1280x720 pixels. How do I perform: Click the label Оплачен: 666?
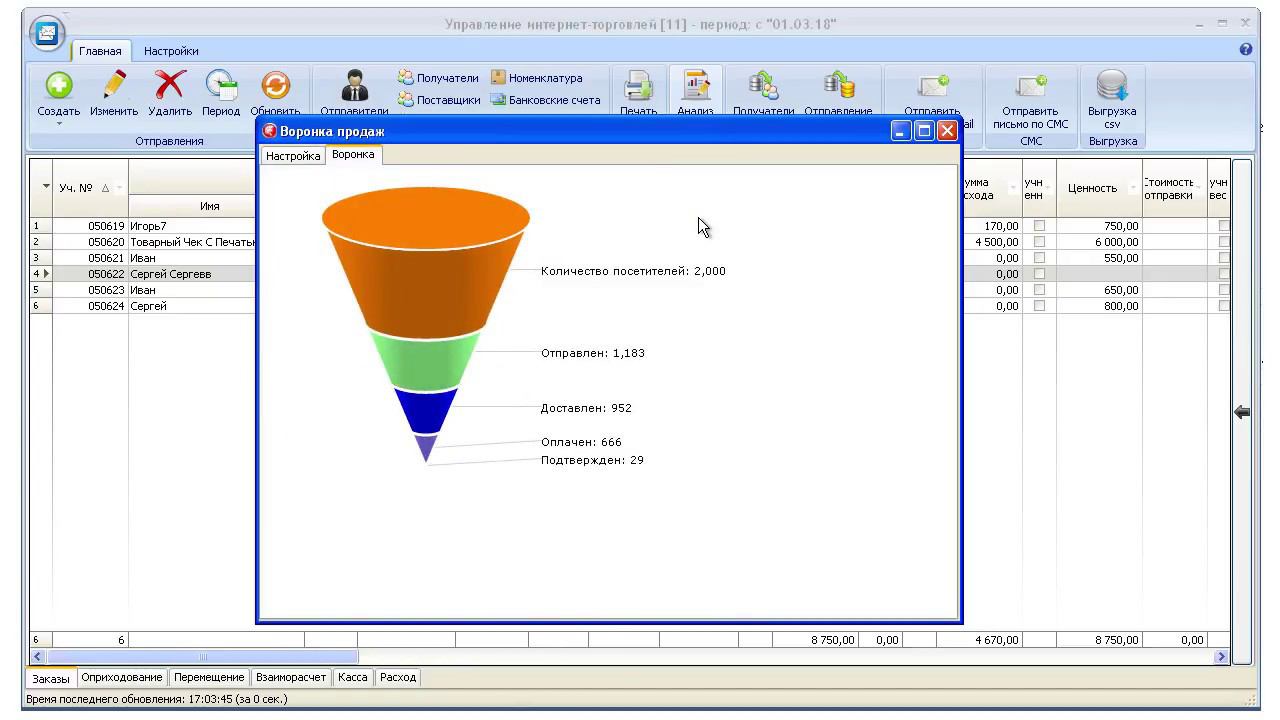tap(581, 442)
